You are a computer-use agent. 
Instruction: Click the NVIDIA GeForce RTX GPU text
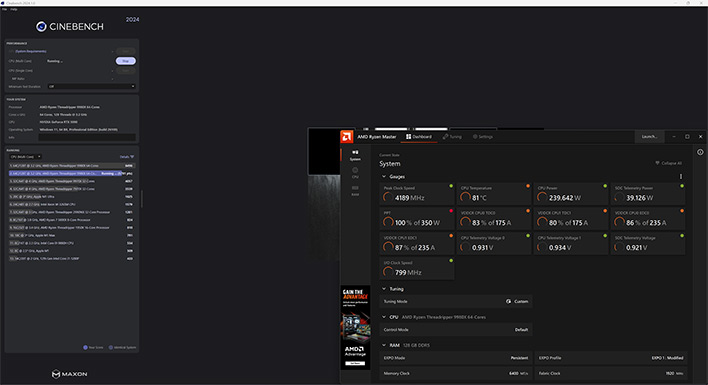[58, 122]
